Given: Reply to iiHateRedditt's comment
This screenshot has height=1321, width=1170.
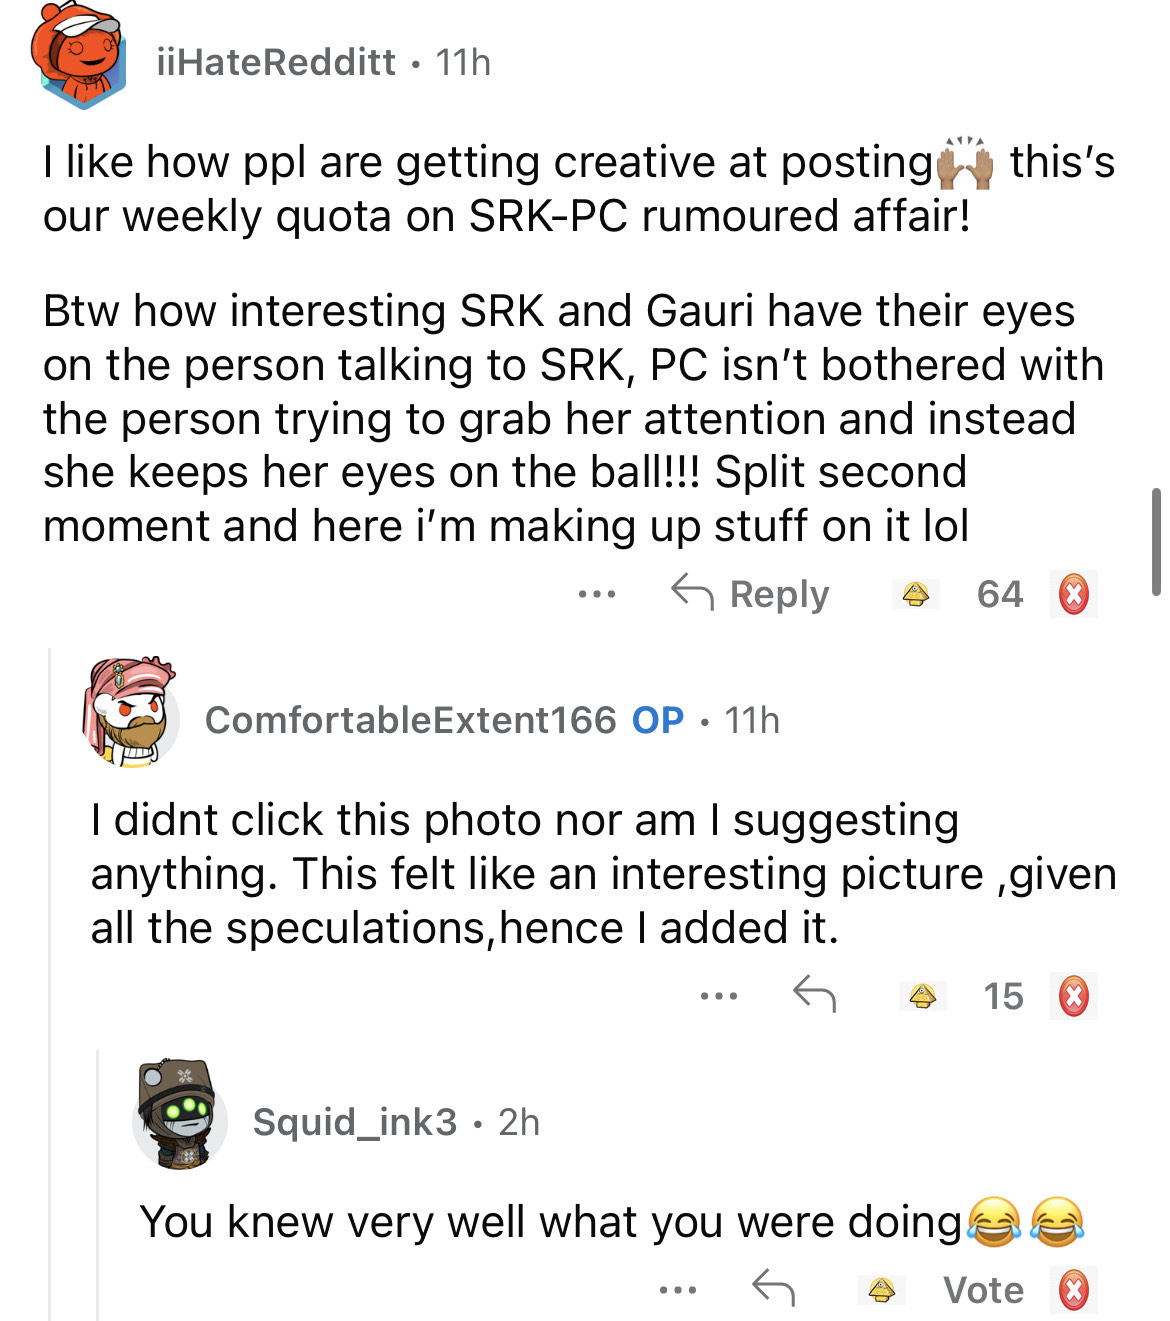Looking at the screenshot, I should [751, 594].
